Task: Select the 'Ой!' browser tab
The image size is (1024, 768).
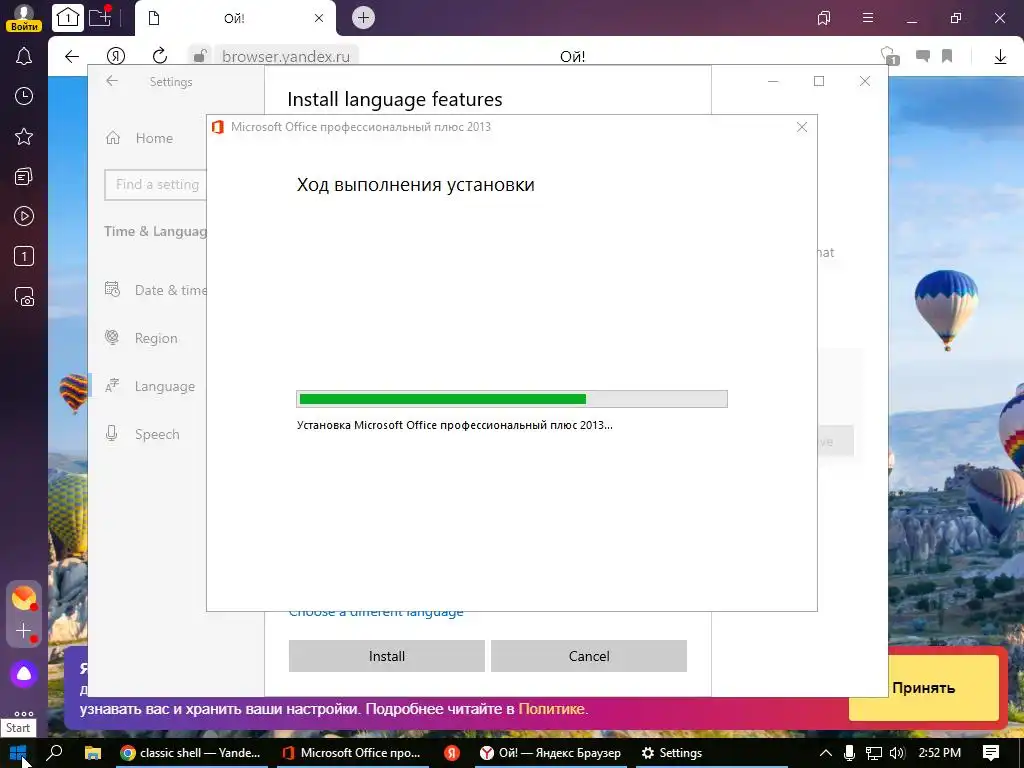Action: pos(235,18)
